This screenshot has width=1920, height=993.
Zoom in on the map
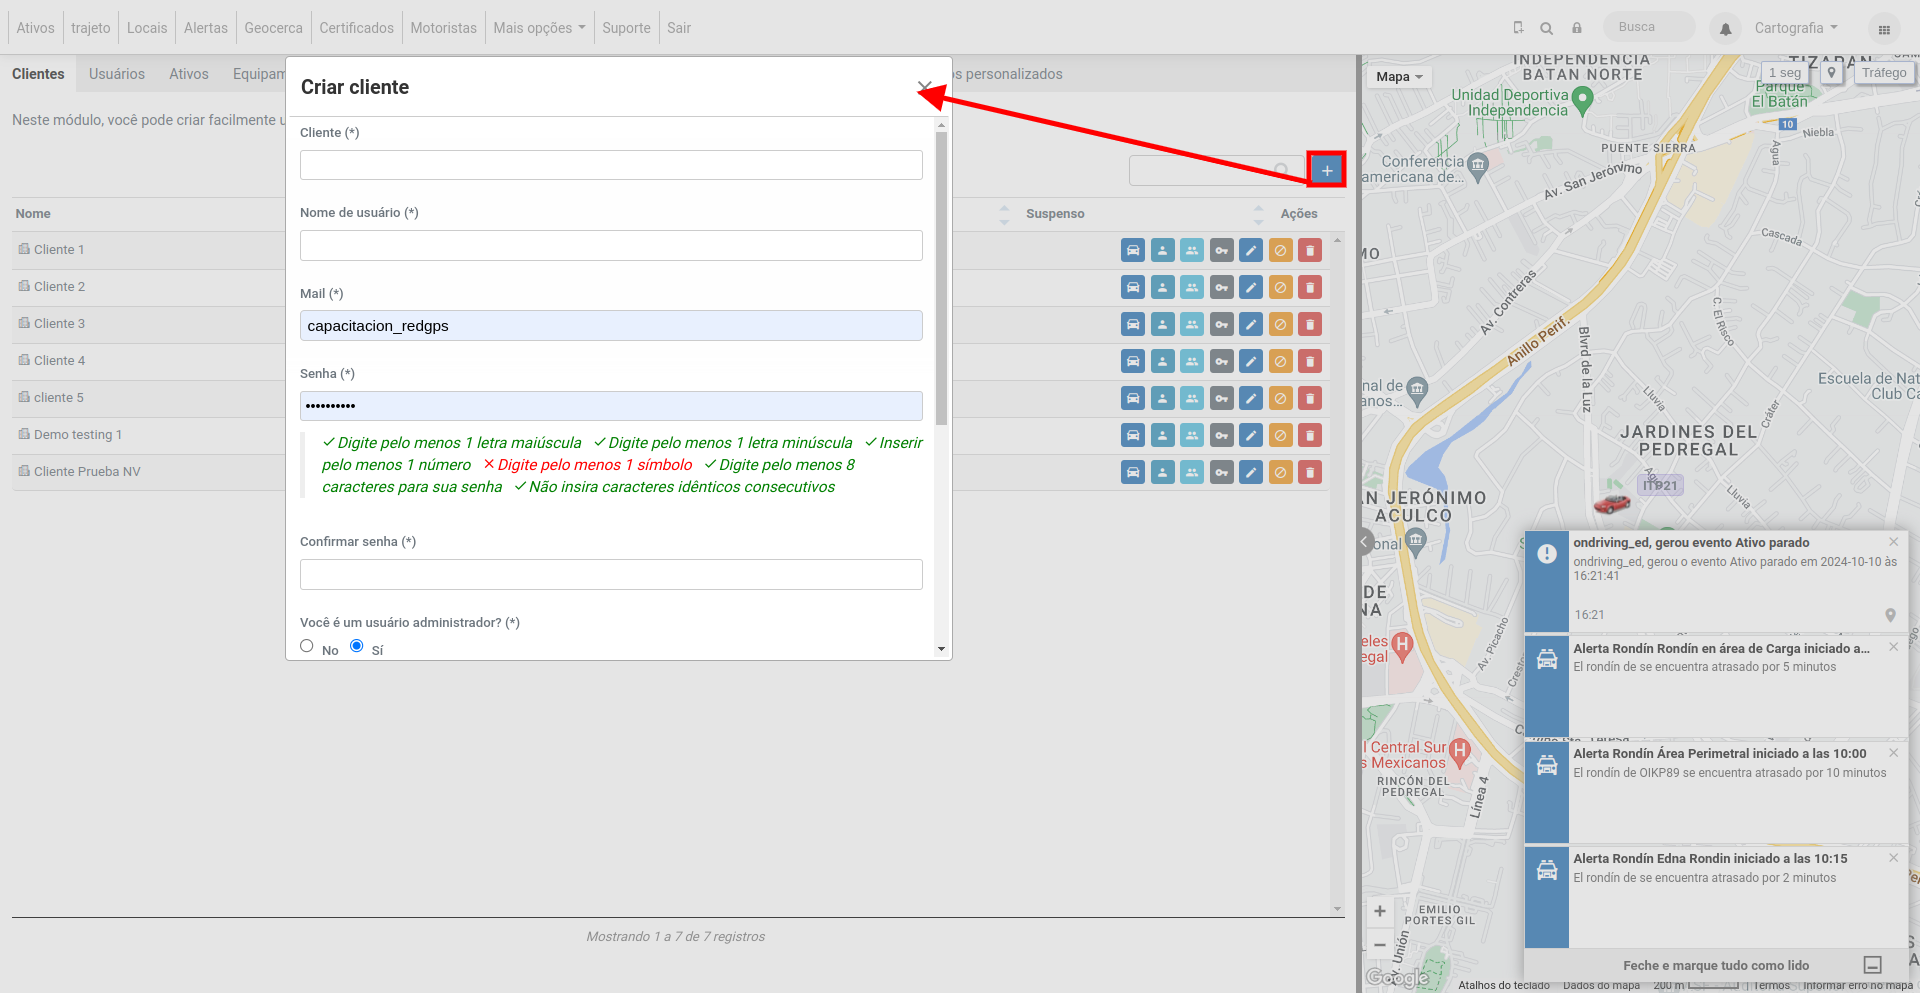tap(1380, 911)
